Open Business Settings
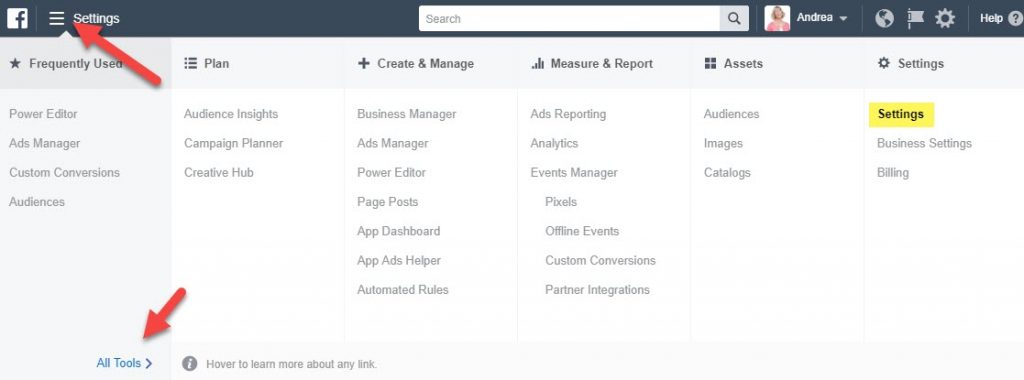Viewport: 1024px width, 380px height. point(924,143)
